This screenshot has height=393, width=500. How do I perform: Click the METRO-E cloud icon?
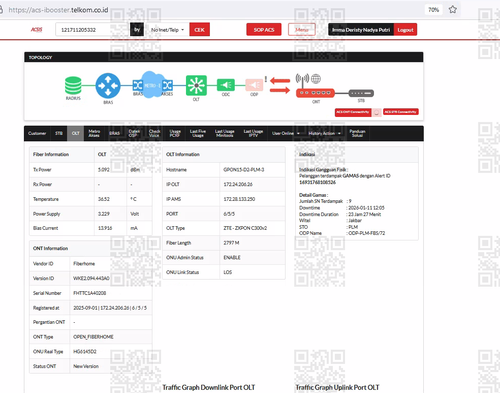click(152, 85)
